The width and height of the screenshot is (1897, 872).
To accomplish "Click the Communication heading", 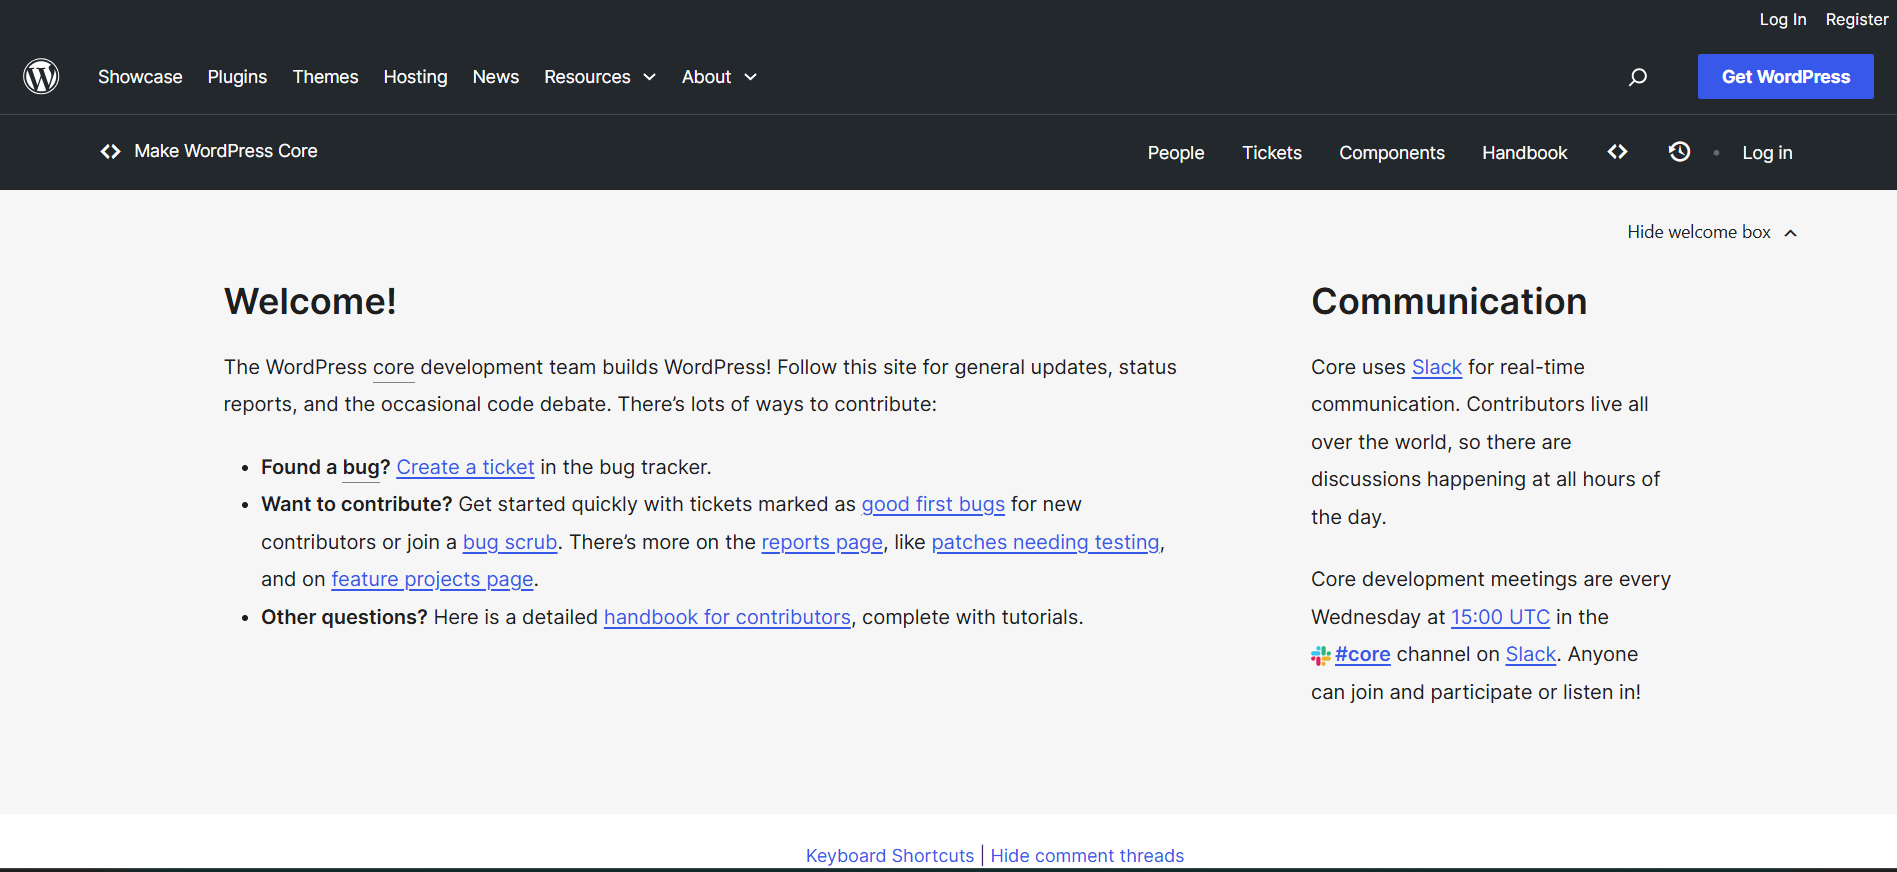I will 1449,301.
